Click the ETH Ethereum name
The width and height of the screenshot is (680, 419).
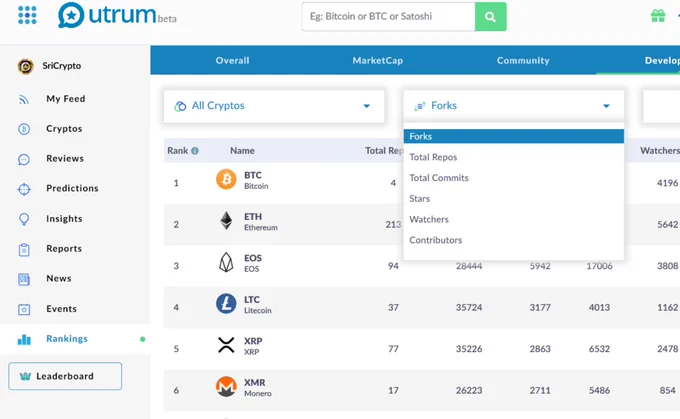click(x=261, y=222)
